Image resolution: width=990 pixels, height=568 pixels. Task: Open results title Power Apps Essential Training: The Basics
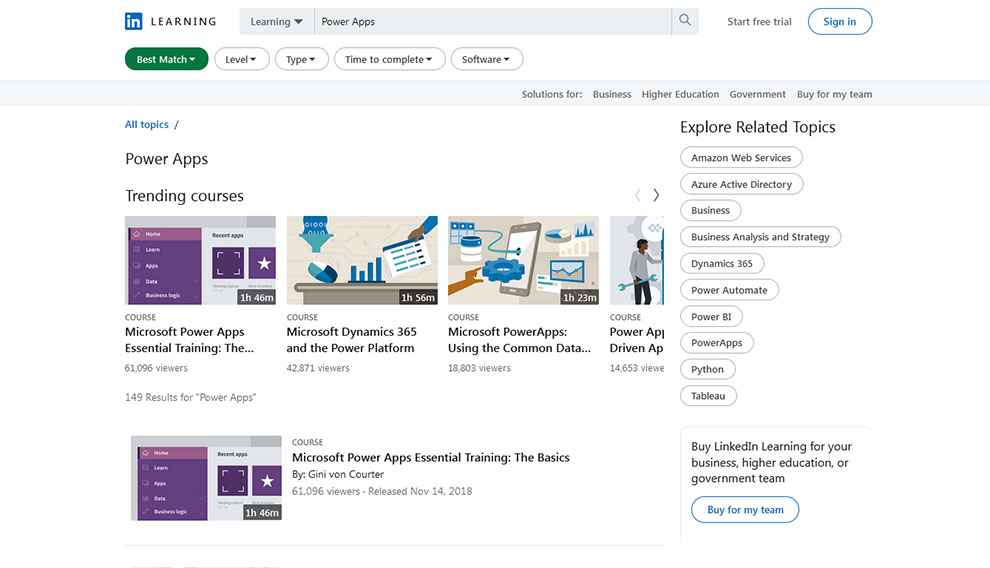[x=431, y=458]
